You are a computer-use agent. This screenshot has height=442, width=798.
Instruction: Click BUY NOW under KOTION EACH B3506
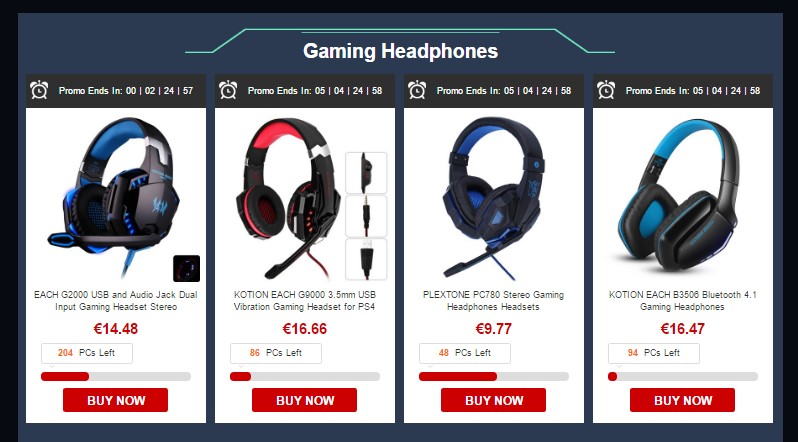(682, 400)
